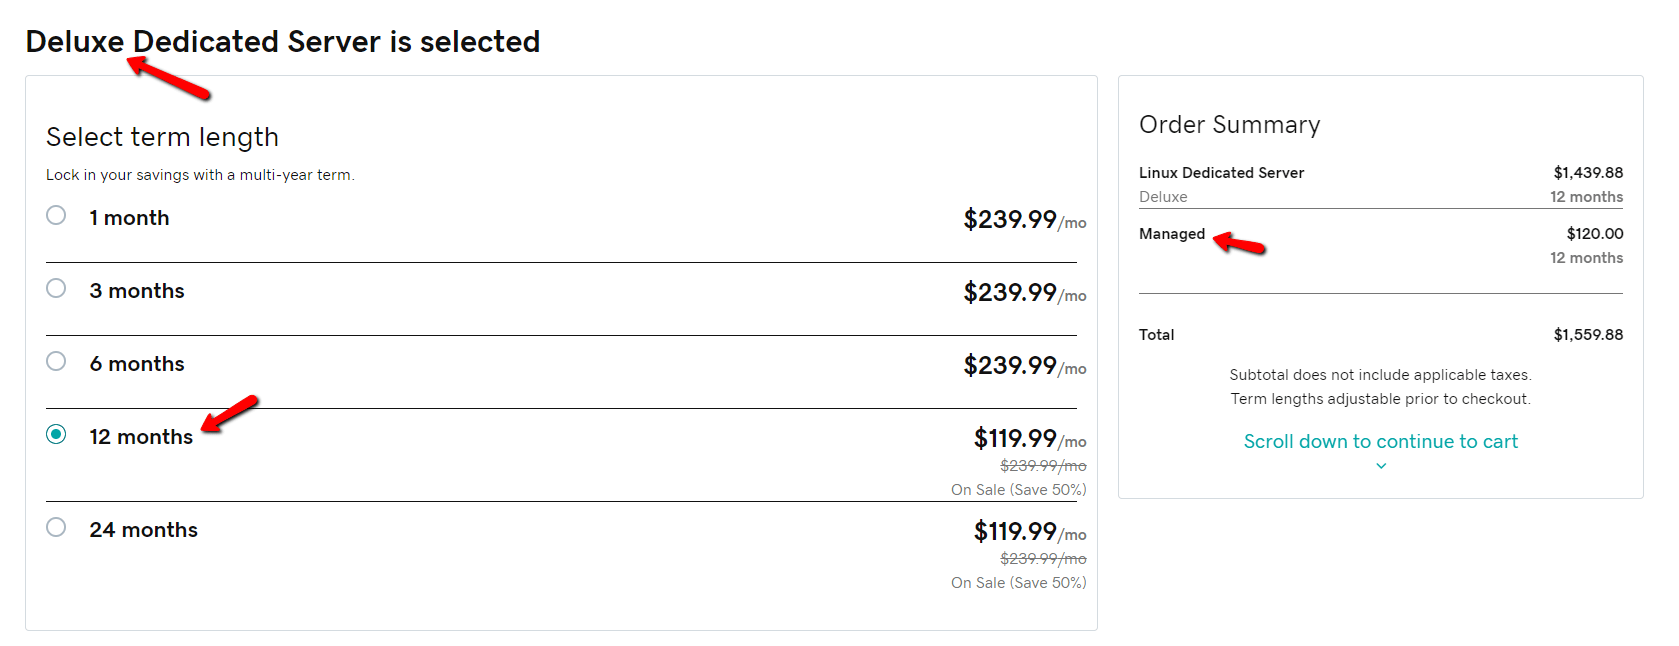Screen dimensions: 1679x646
Task: Click the down chevron under the cart link
Action: [1381, 466]
